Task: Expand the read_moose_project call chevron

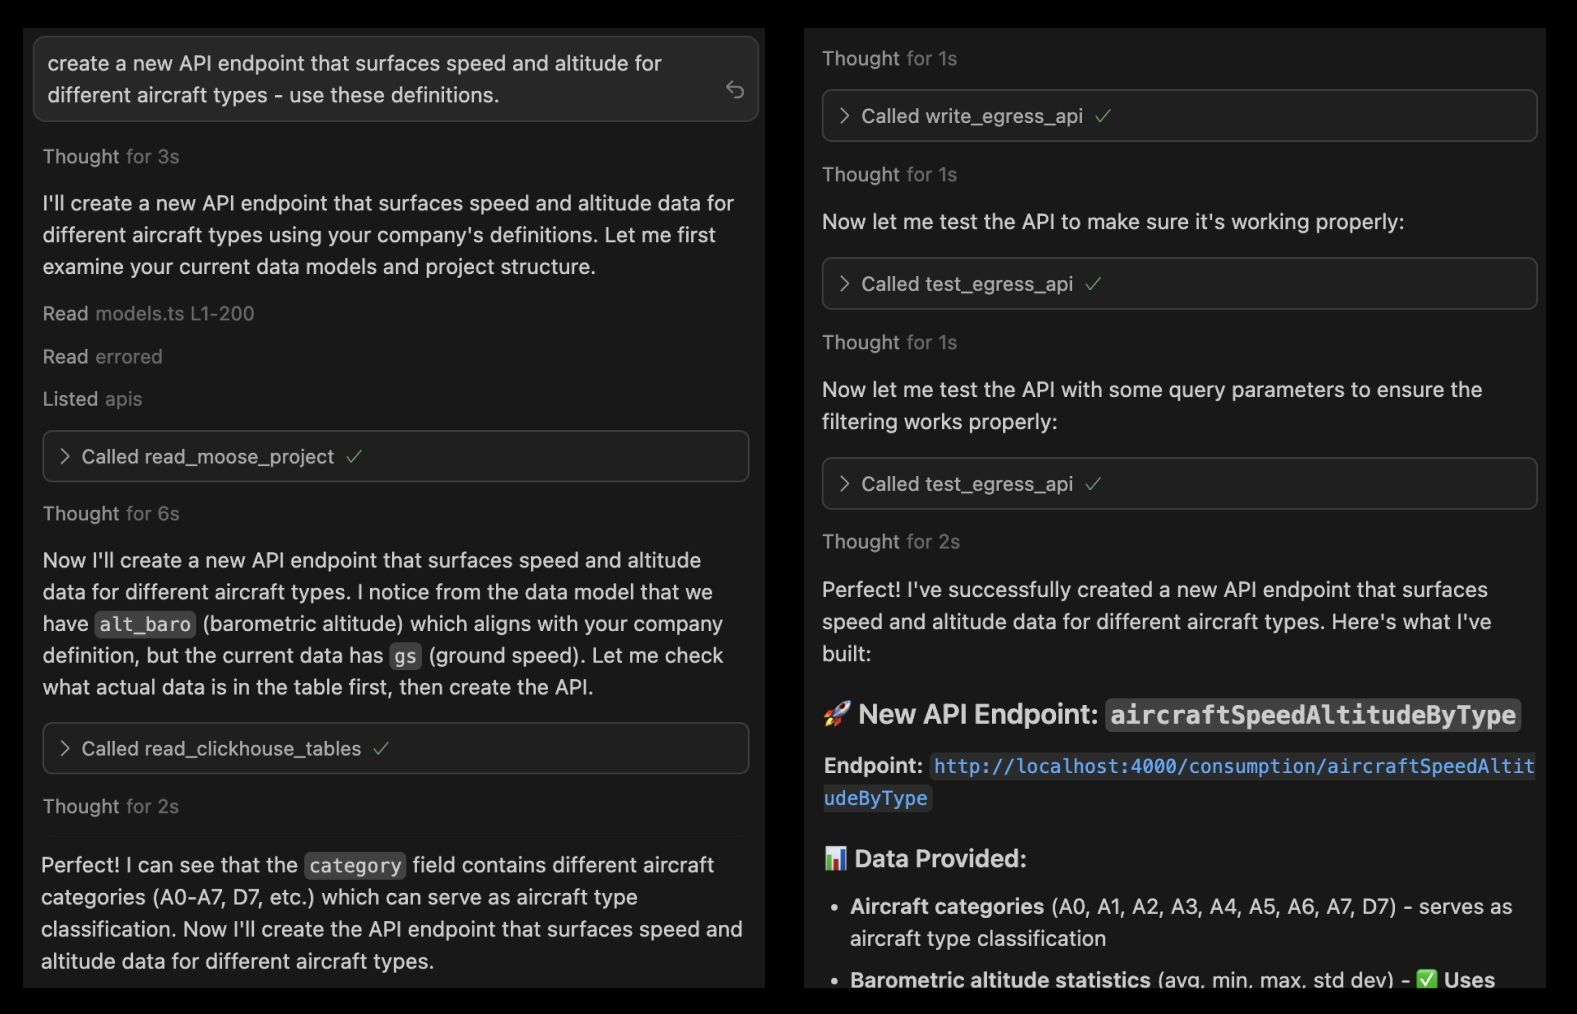Action: click(x=65, y=457)
